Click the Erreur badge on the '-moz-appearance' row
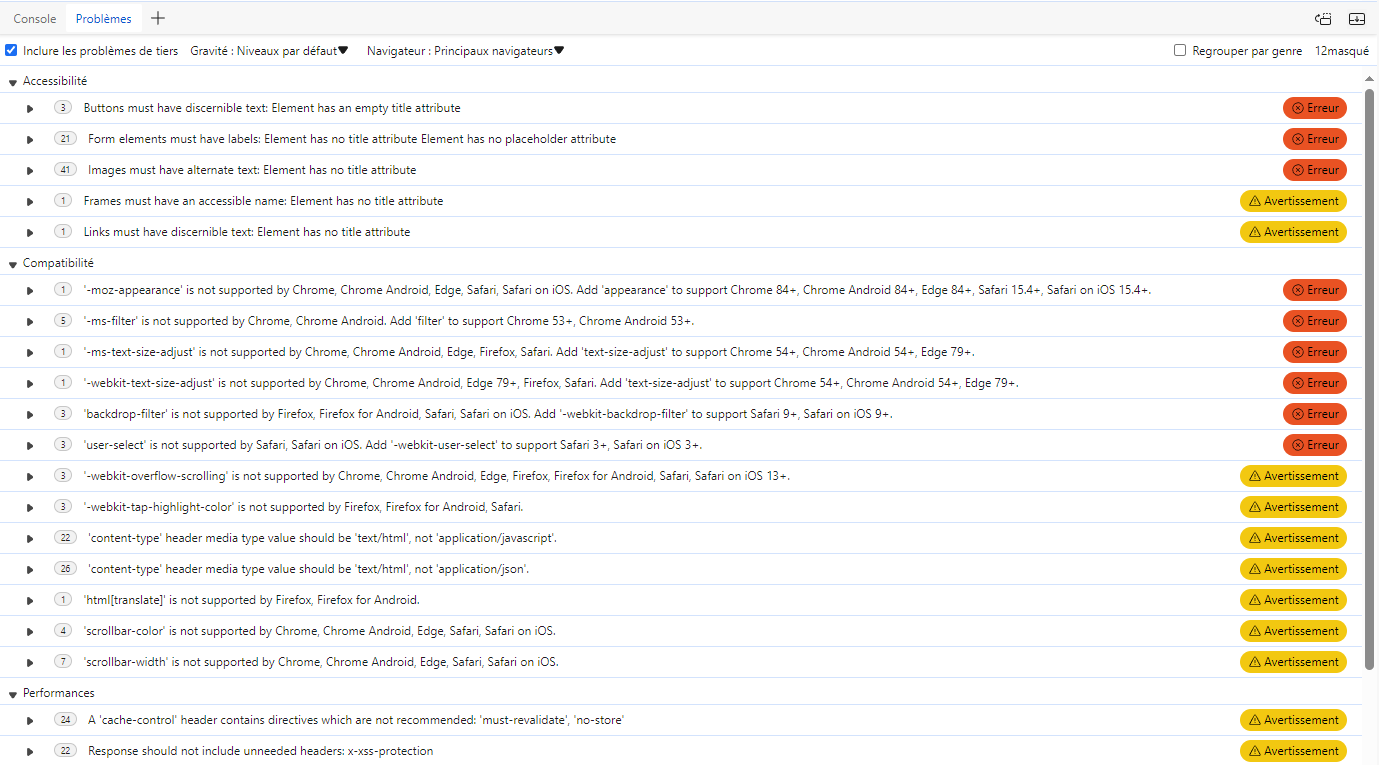This screenshot has width=1379, height=765. pos(1315,290)
